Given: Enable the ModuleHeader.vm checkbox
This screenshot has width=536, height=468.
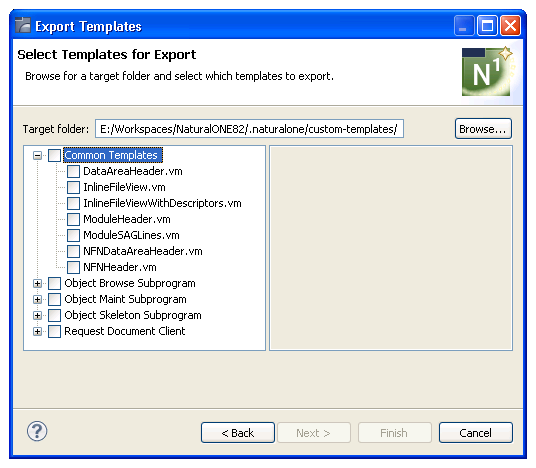Looking at the screenshot, I should click(73, 219).
